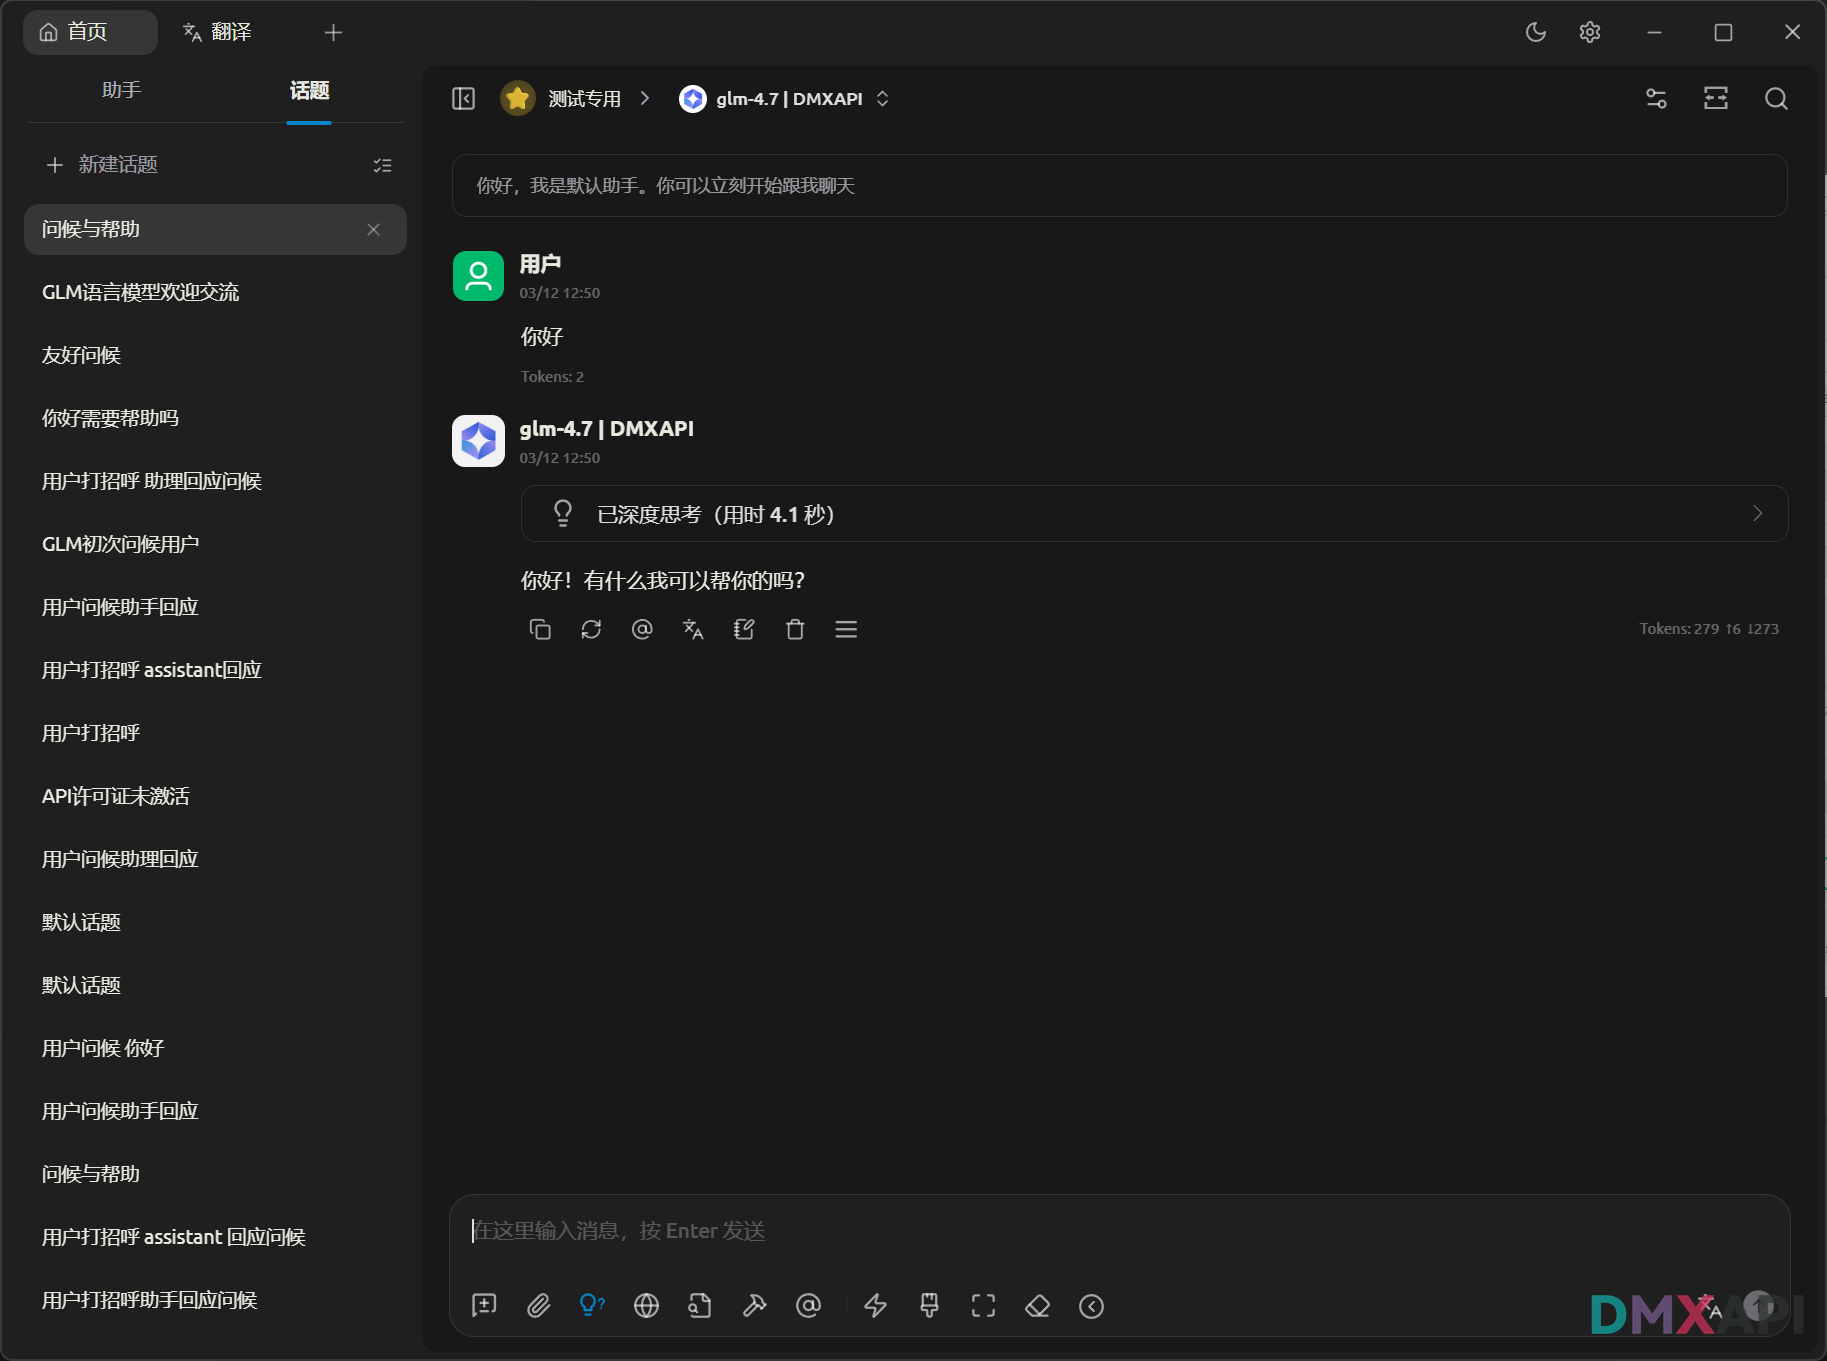Screen dimensions: 1827x1361
Task: Open the API许可证未激活 topic
Action: pos(116,796)
